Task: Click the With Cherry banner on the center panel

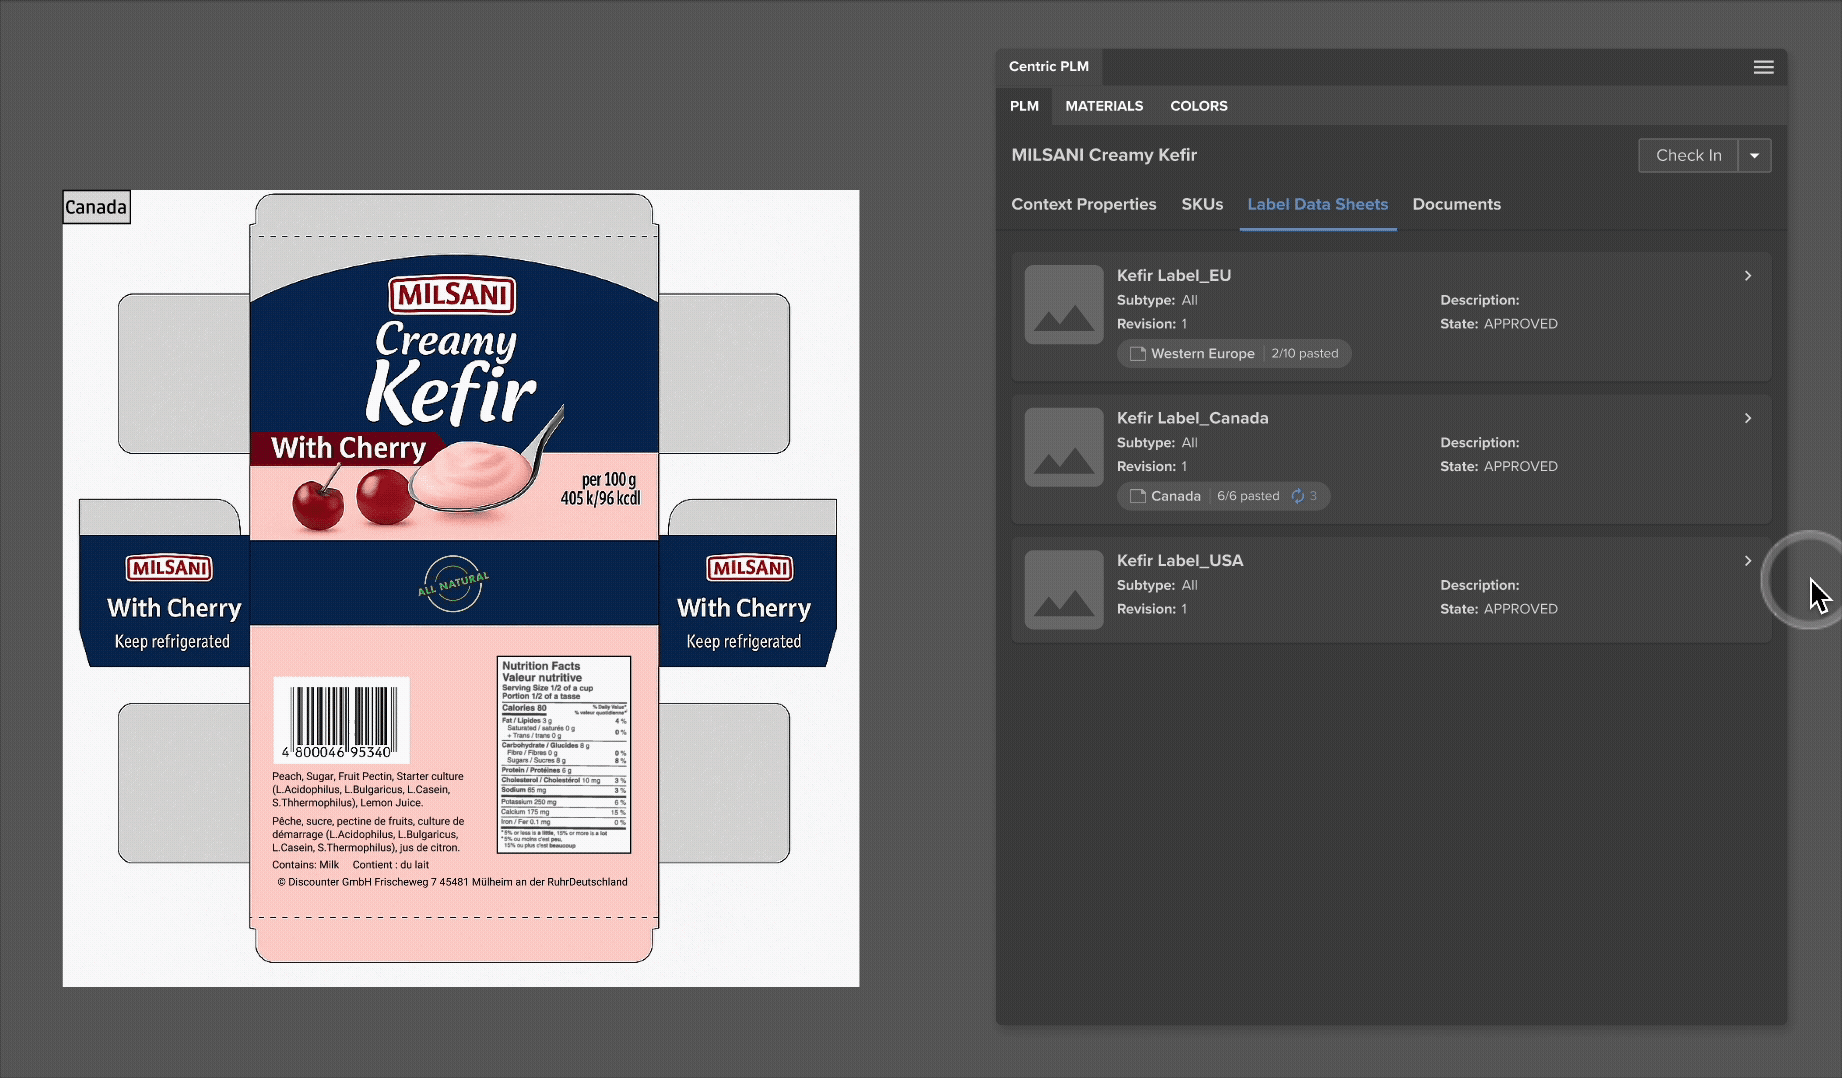Action: (x=349, y=448)
